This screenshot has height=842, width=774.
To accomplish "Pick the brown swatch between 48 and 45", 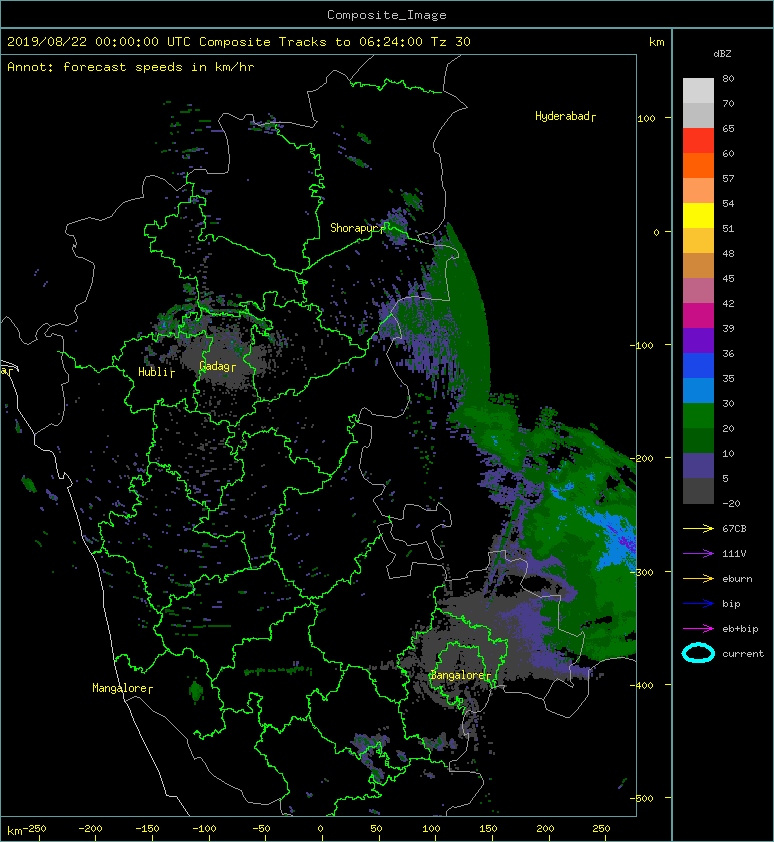I will (698, 266).
